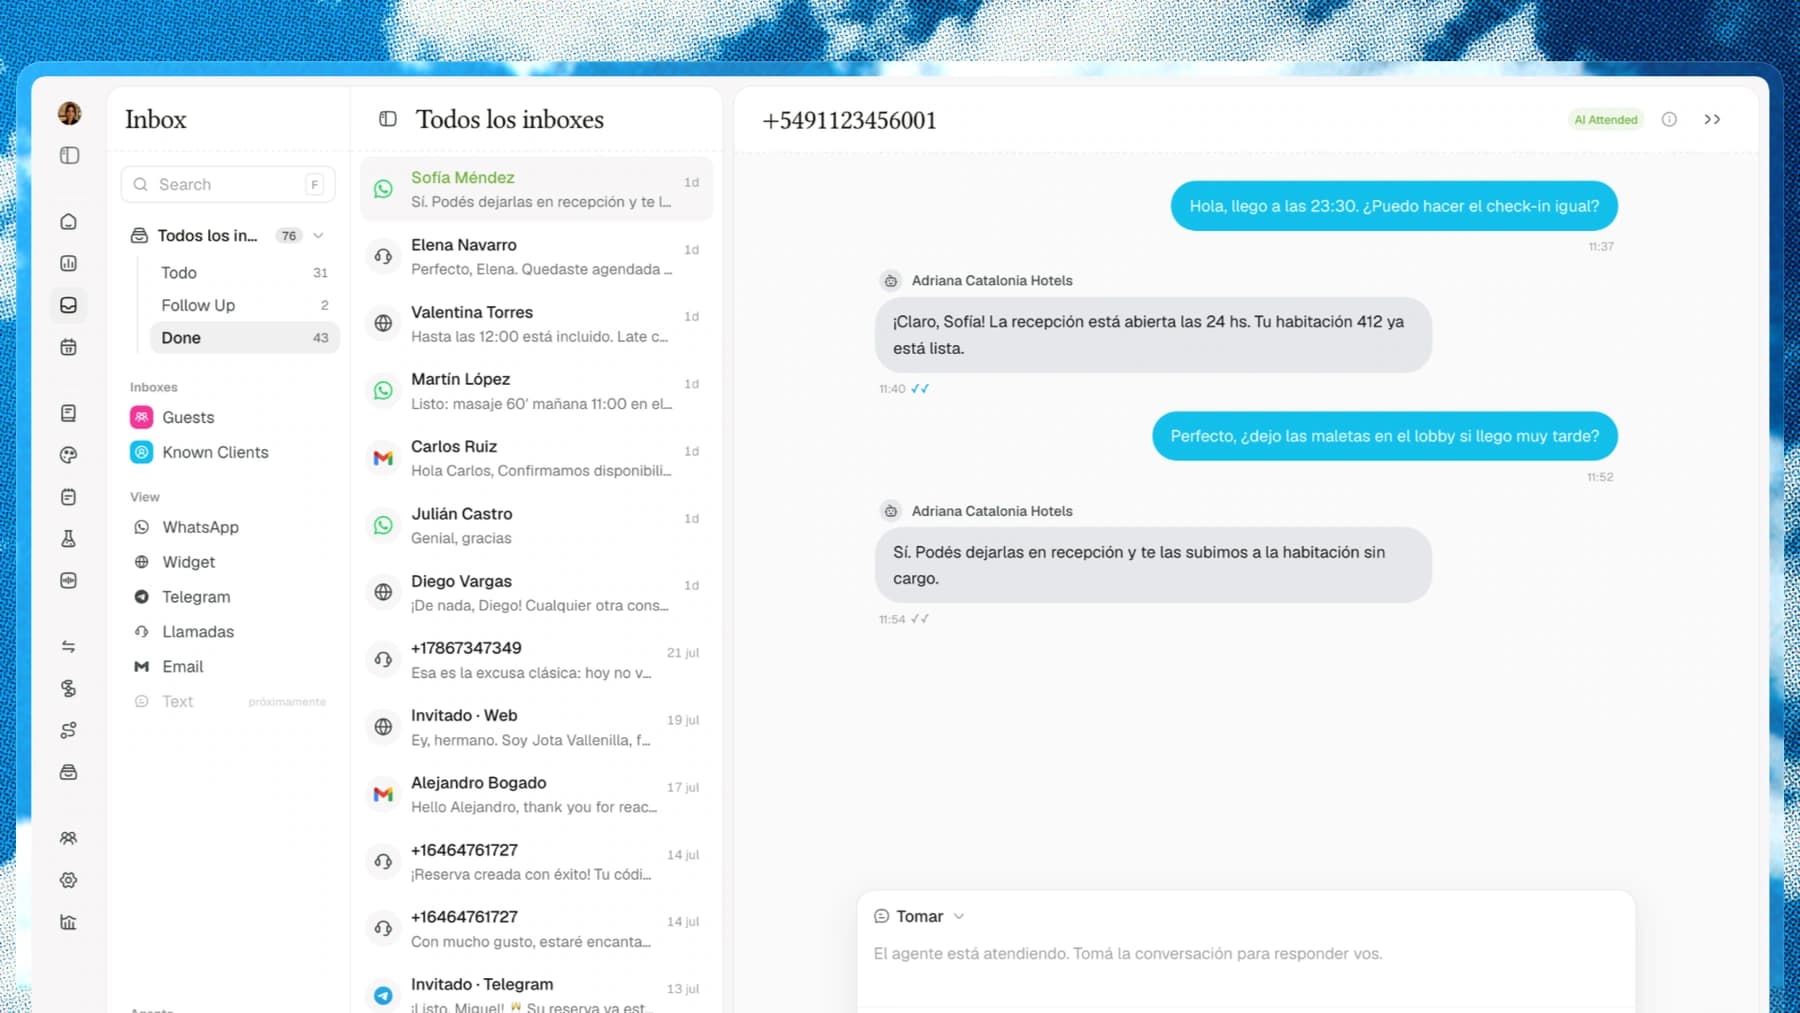Select the Inbox tray icon in the sidebar

point(69,305)
